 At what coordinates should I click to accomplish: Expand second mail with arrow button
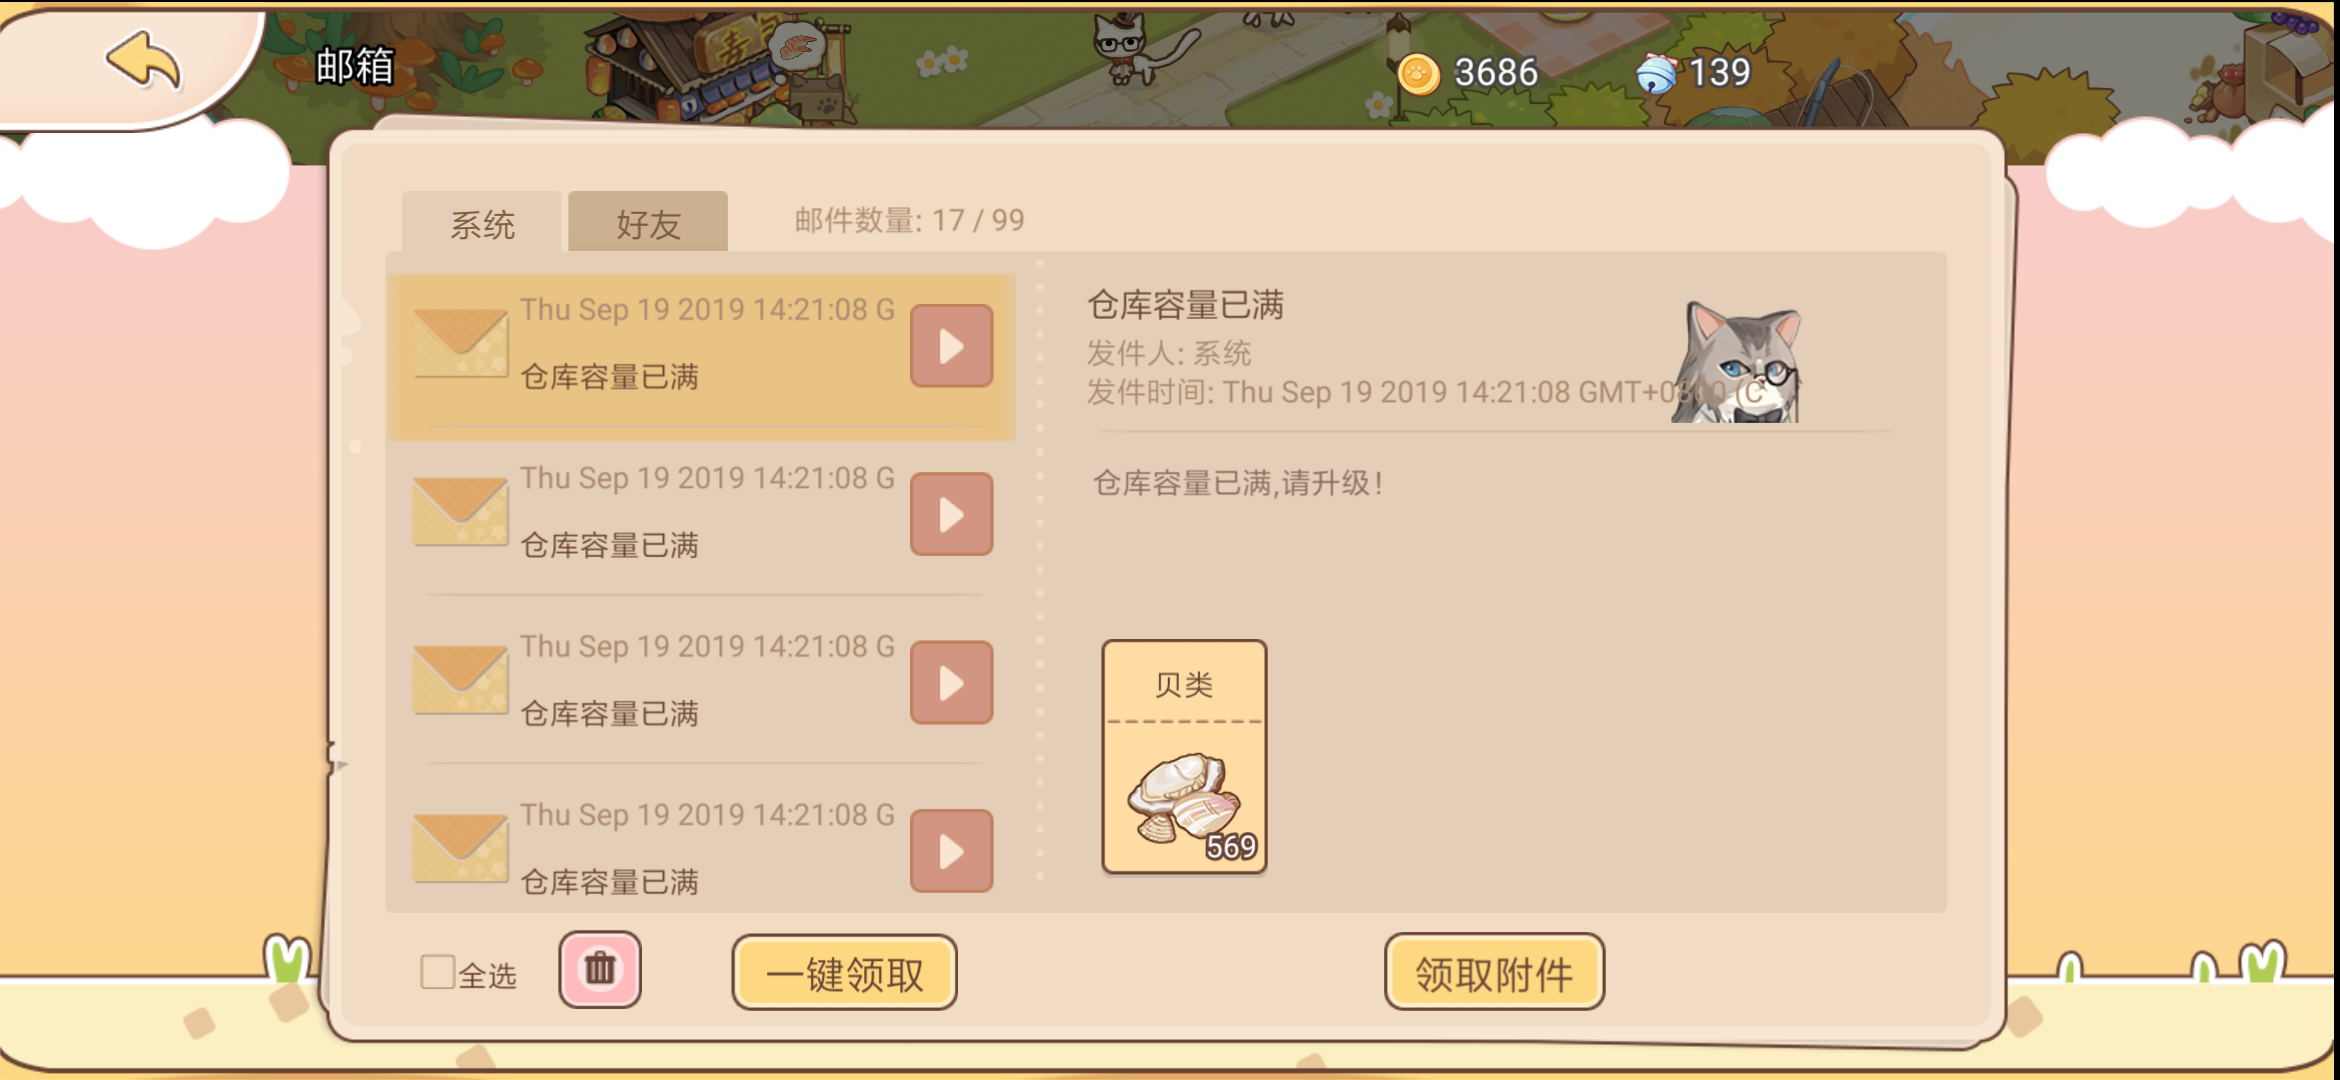(951, 514)
